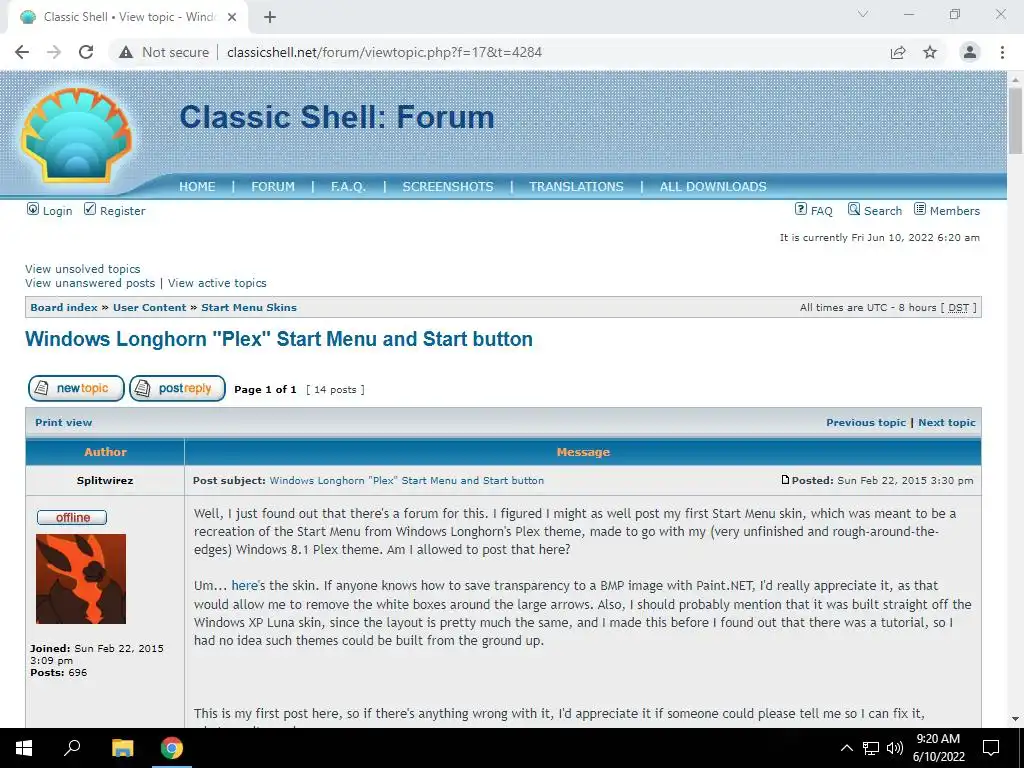Image resolution: width=1024 pixels, height=768 pixels.
Task: Open the ALL DOWNLOADS navigation item
Action: [713, 187]
